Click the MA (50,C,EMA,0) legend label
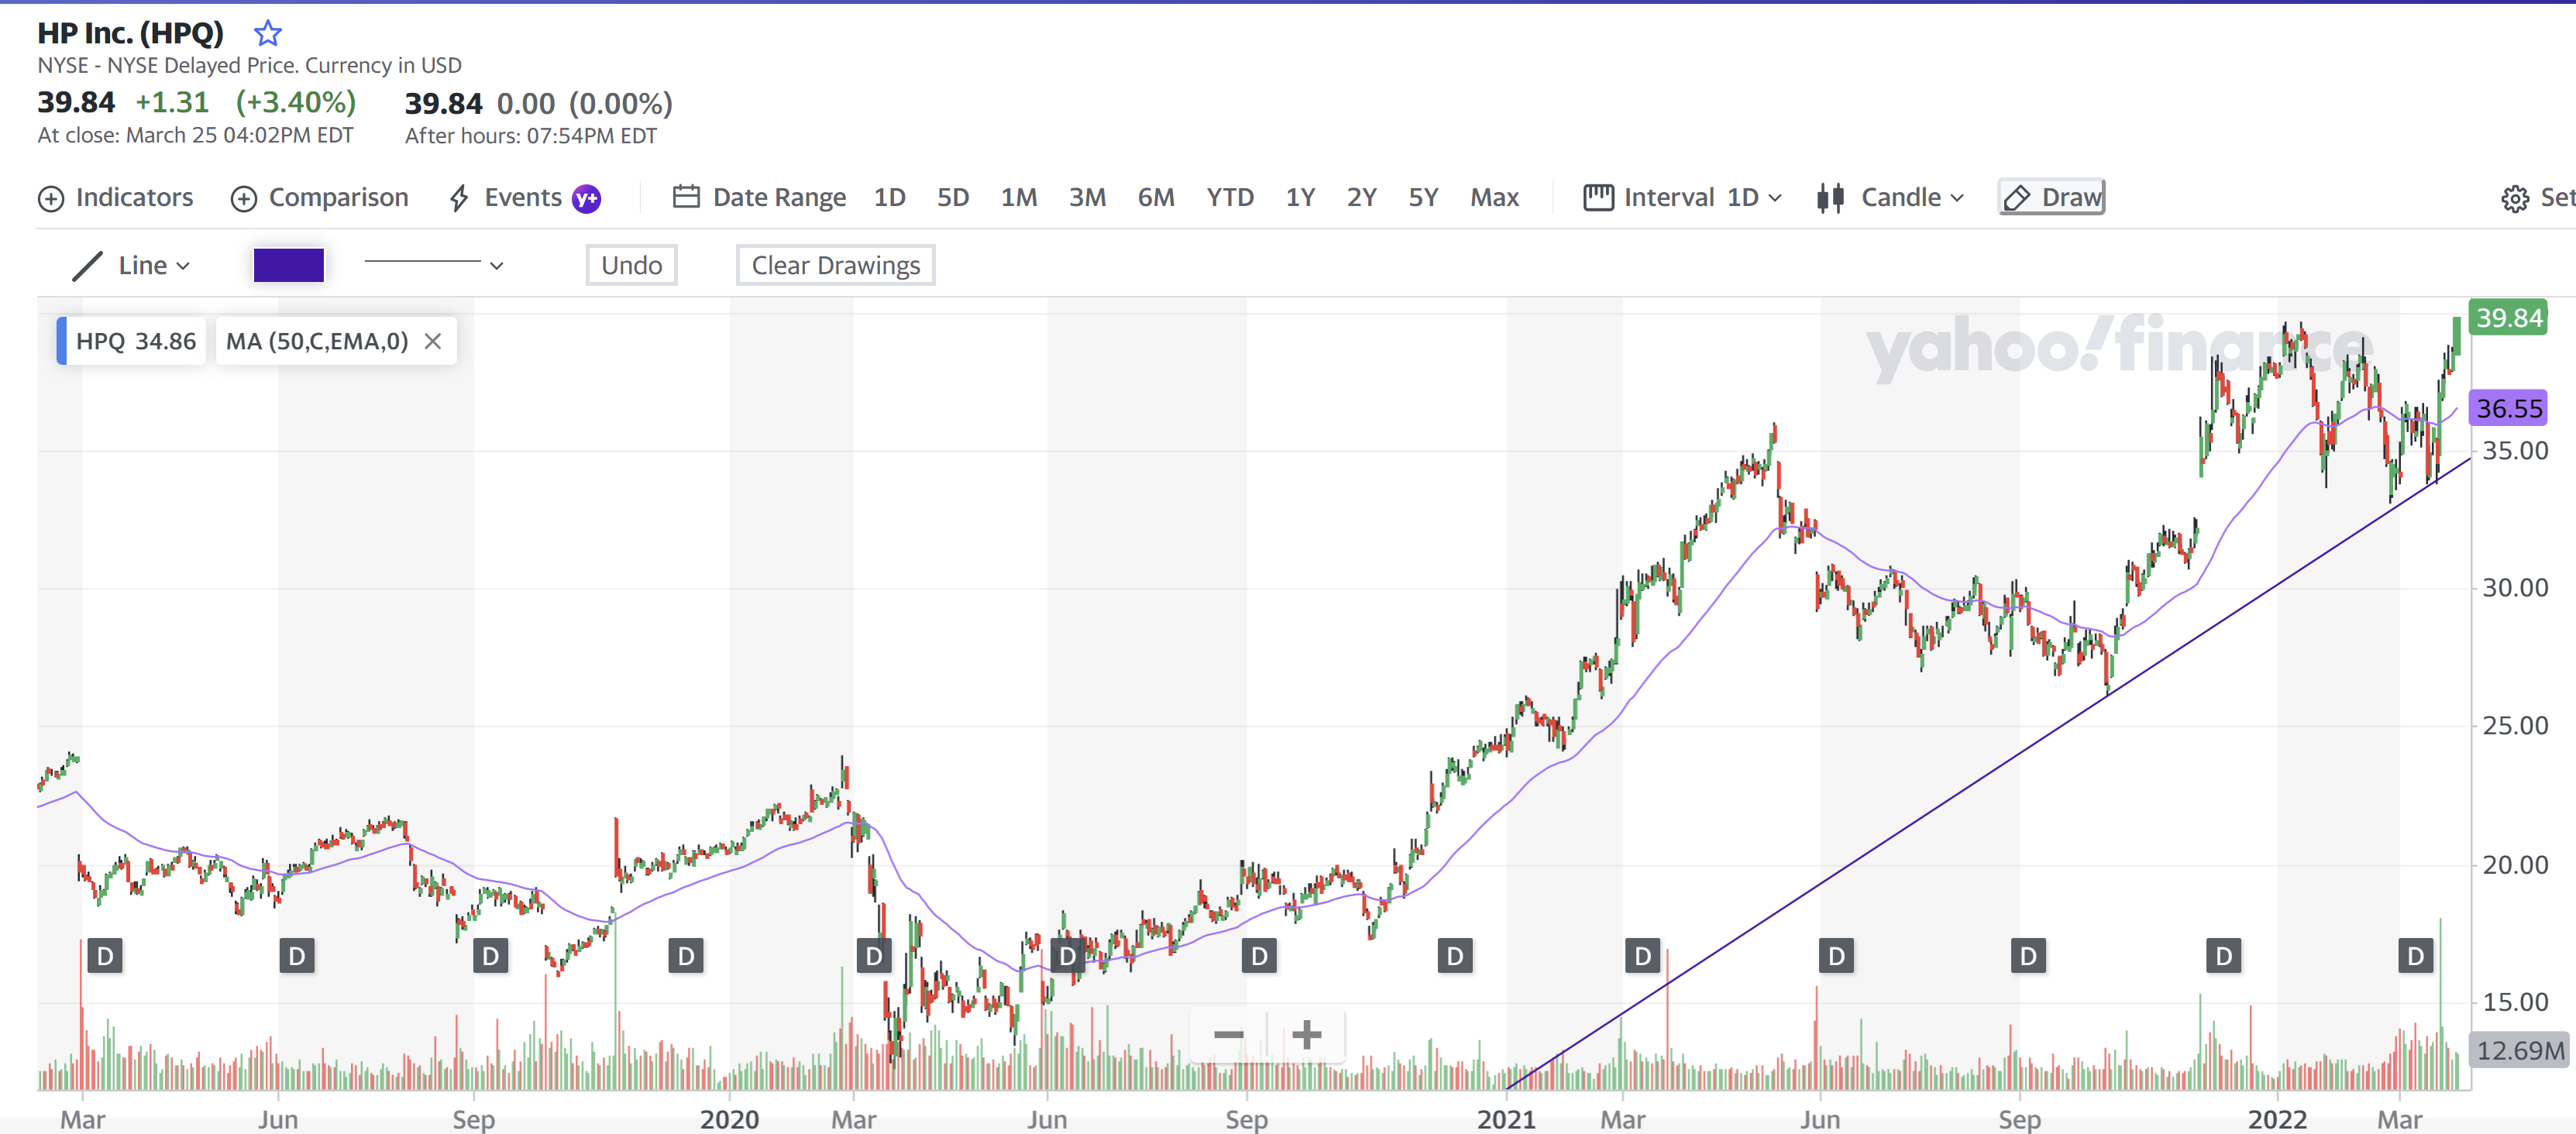The width and height of the screenshot is (2576, 1134). 317,341
